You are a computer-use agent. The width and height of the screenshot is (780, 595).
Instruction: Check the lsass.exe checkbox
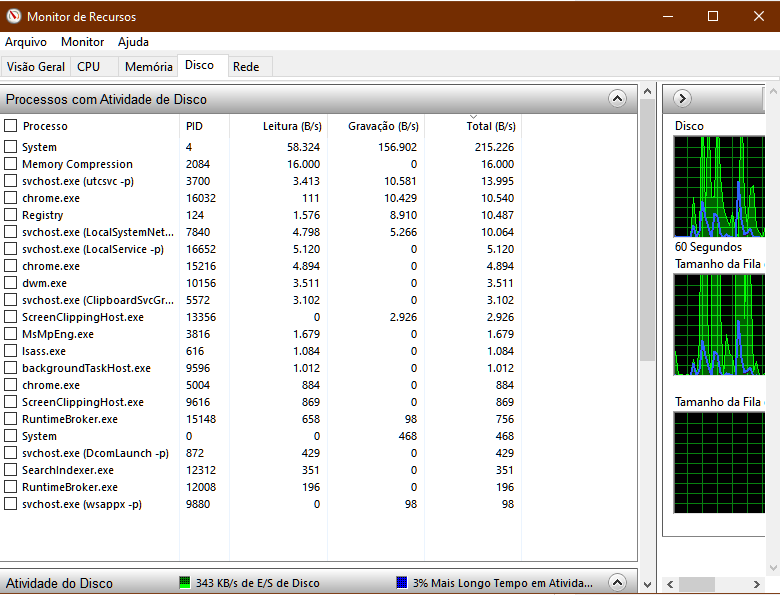point(10,351)
